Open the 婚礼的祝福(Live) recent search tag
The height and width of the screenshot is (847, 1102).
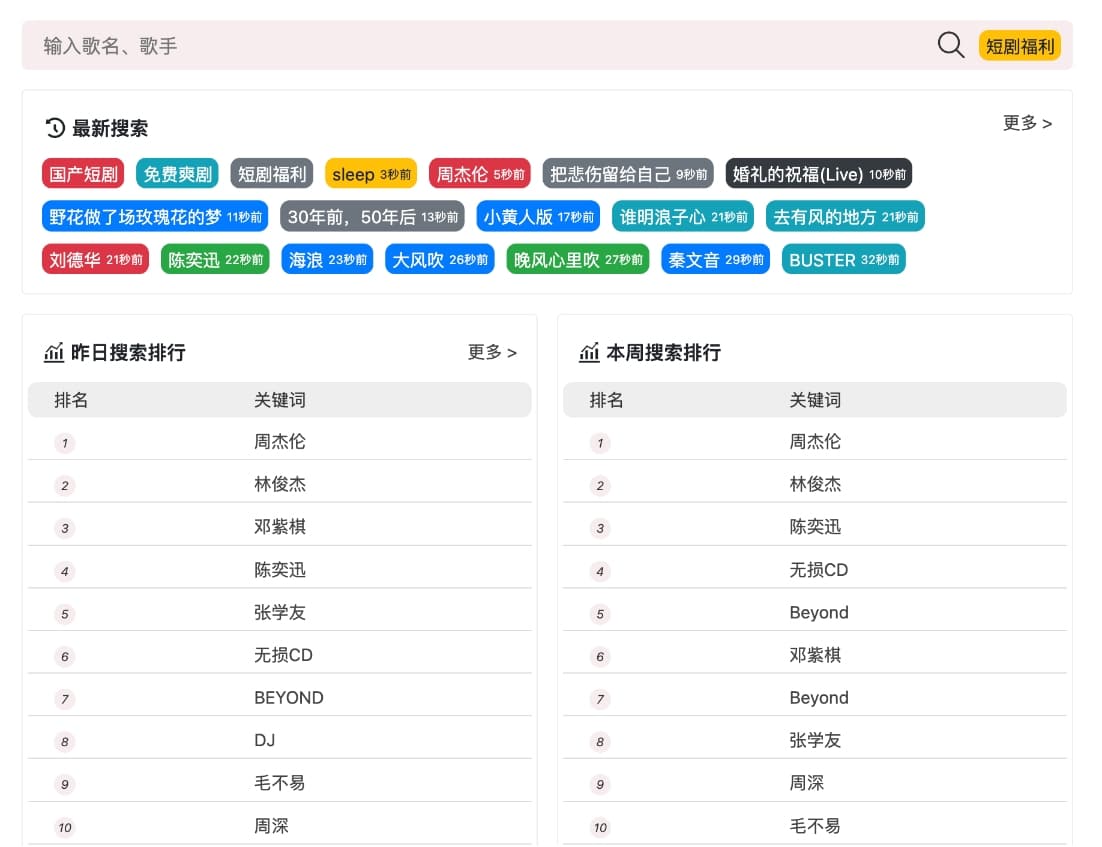[x=818, y=174]
